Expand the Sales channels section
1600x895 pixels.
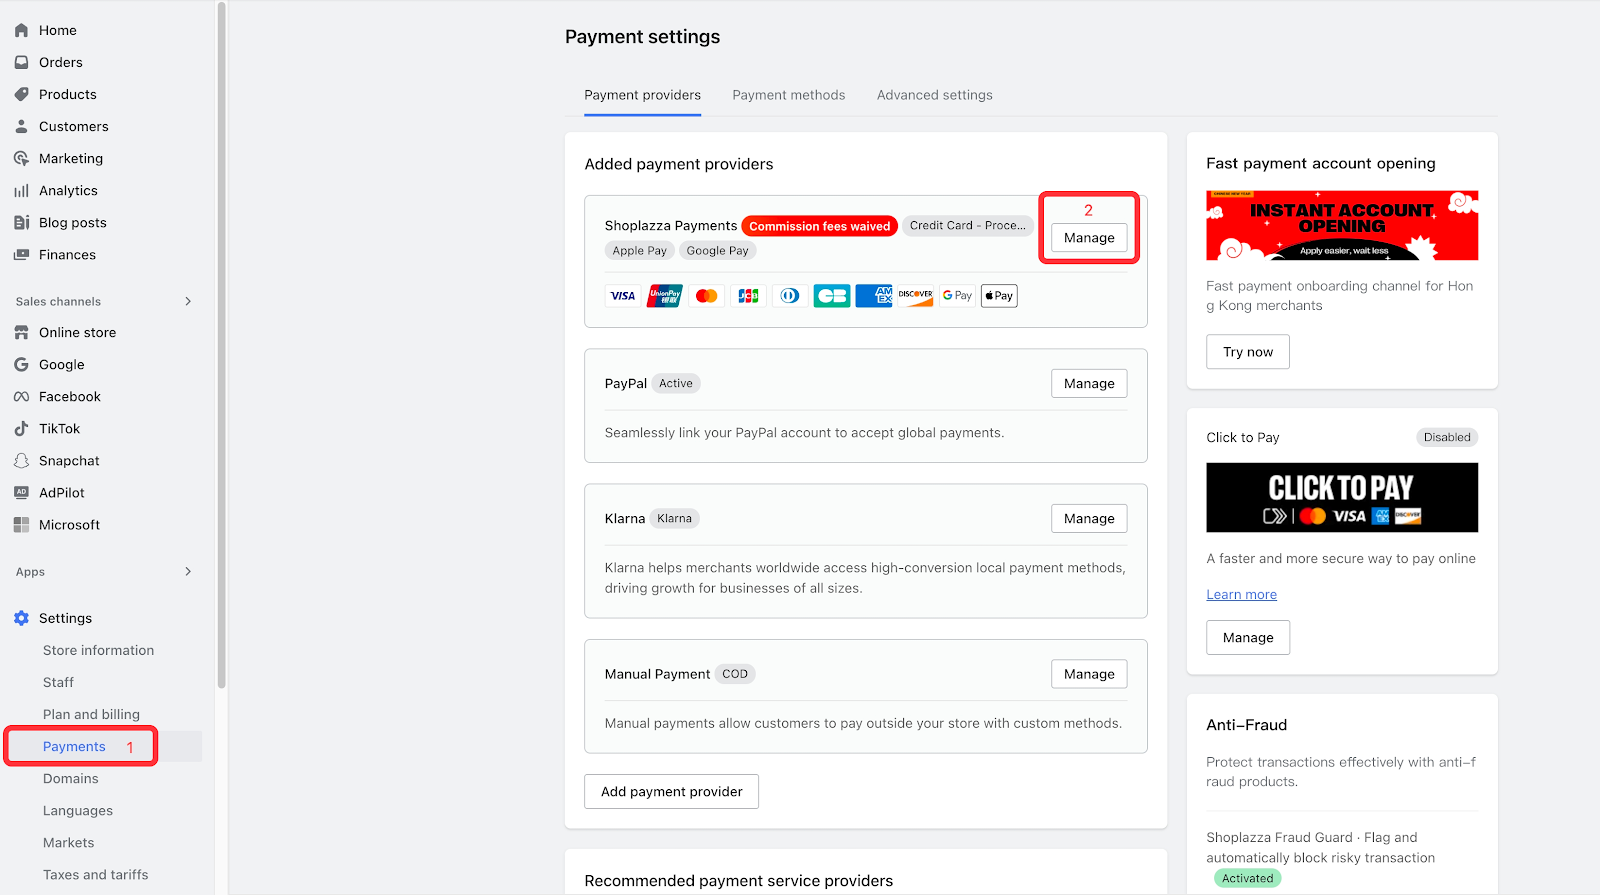[188, 302]
